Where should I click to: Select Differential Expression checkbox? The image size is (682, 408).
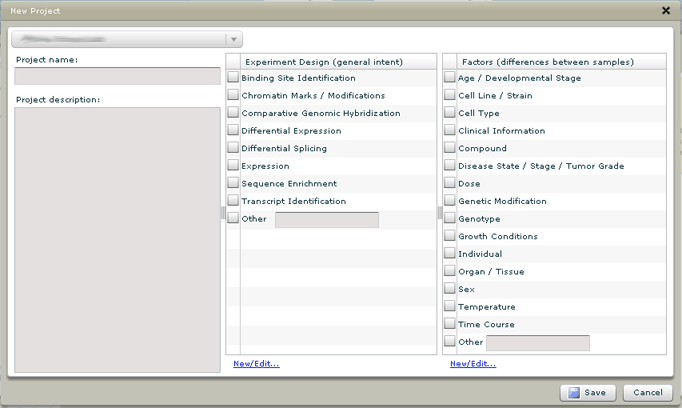pyautogui.click(x=233, y=130)
